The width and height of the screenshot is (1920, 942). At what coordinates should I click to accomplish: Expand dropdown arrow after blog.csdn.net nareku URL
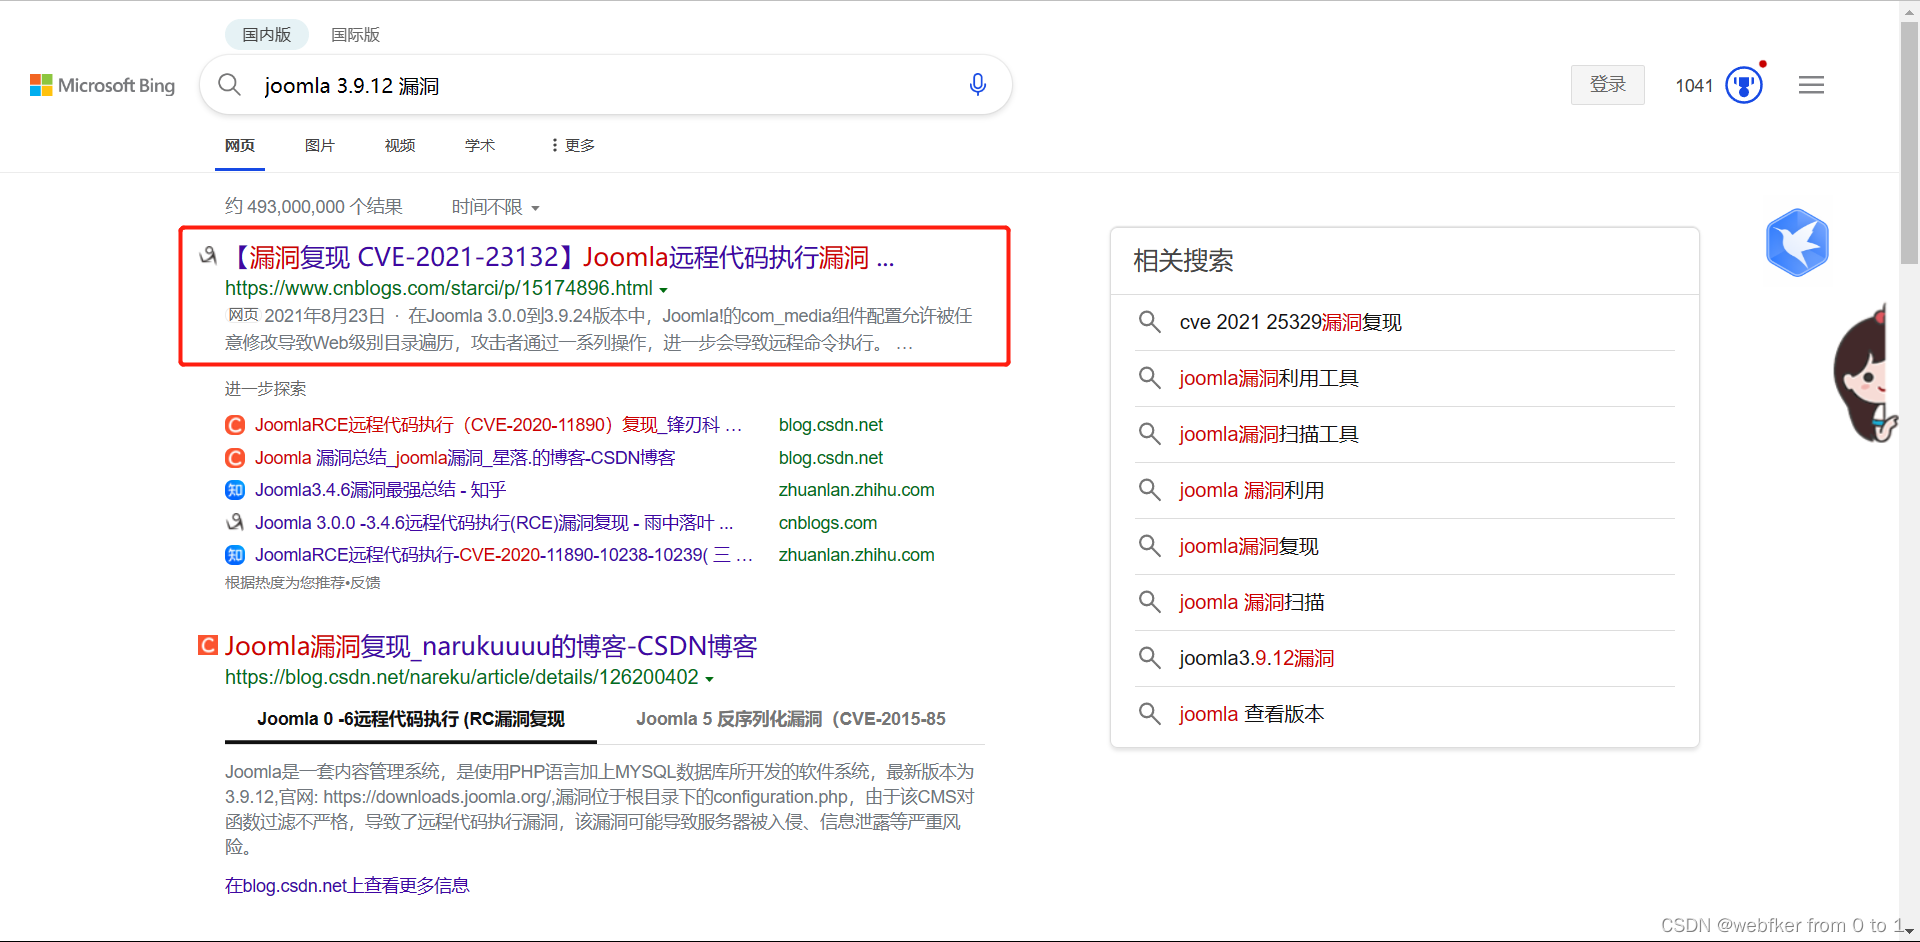tap(709, 679)
